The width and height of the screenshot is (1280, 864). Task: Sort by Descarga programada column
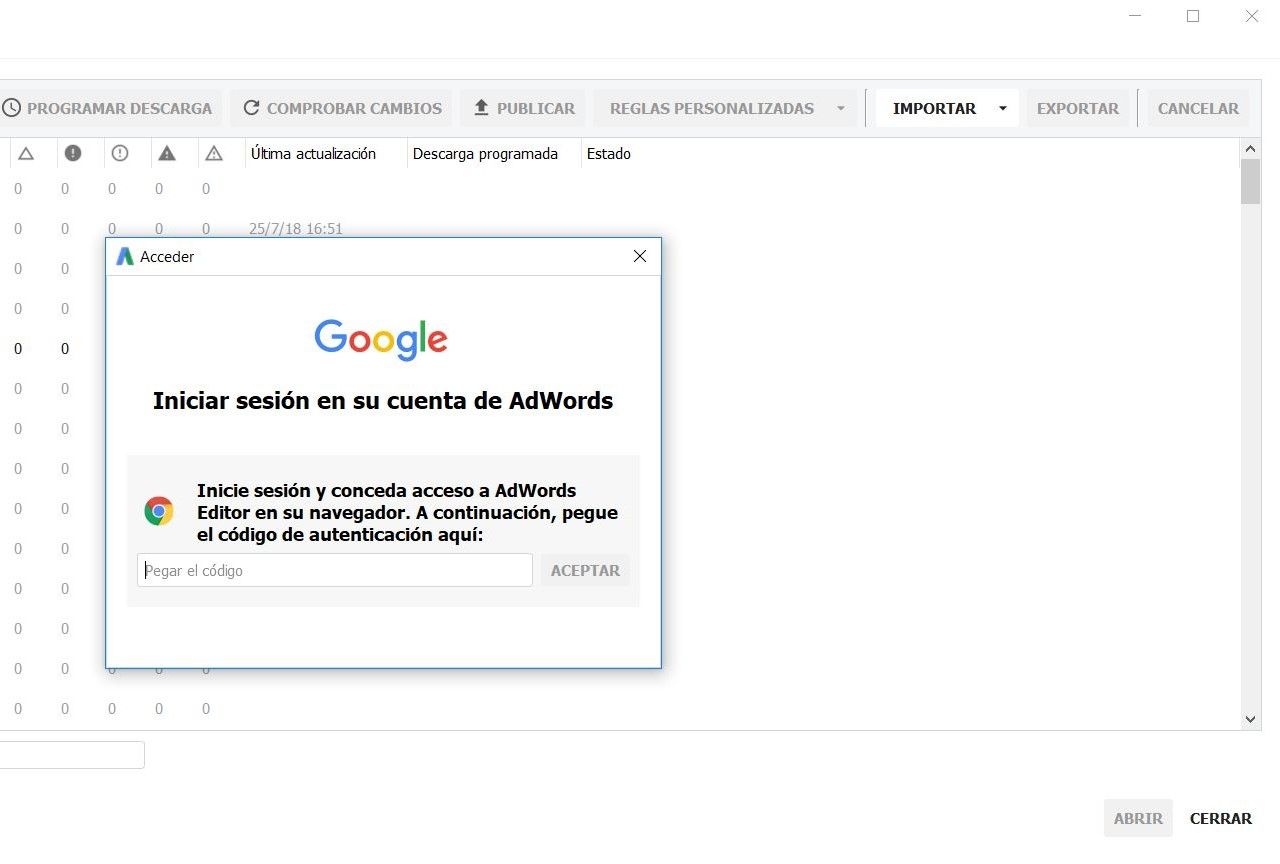pos(485,153)
